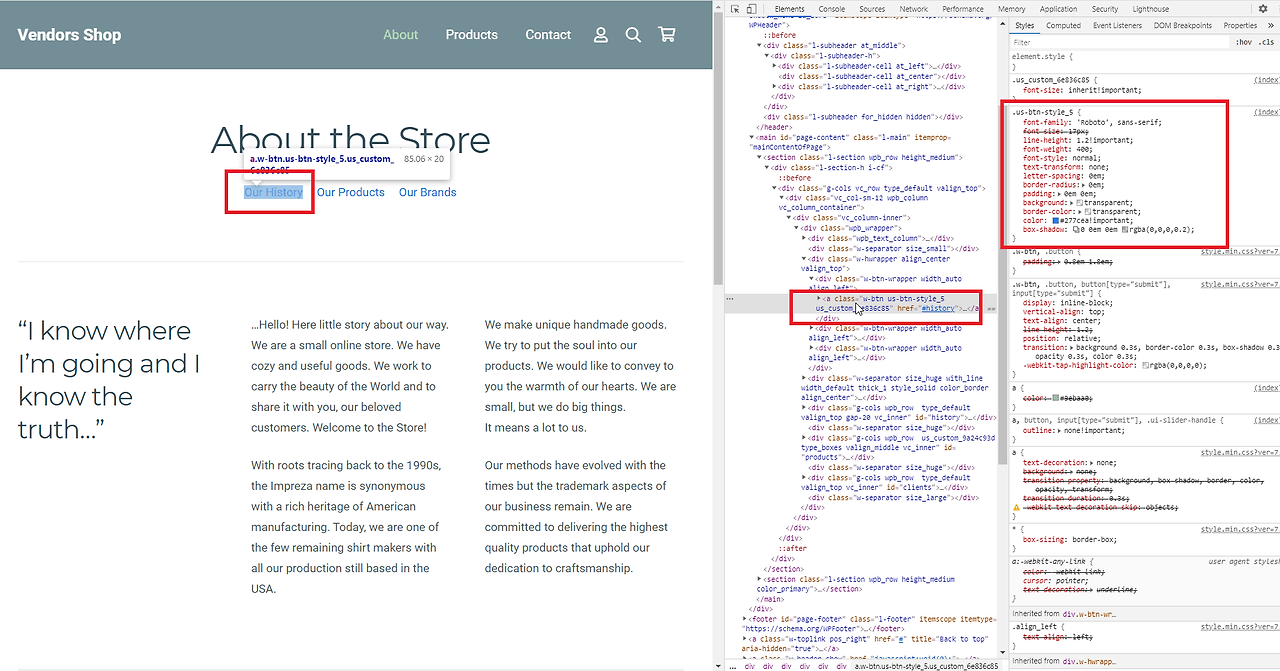This screenshot has width=1280, height=671.
Task: Click the #history href link in DOM
Action: (937, 308)
